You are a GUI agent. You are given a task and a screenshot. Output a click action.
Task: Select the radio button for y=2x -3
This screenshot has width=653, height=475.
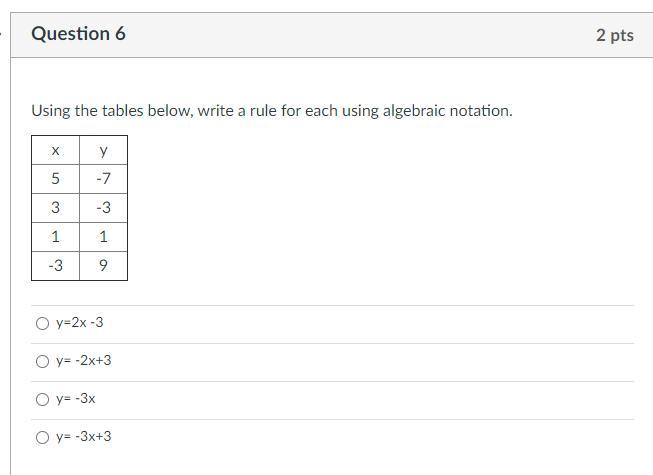[42, 323]
